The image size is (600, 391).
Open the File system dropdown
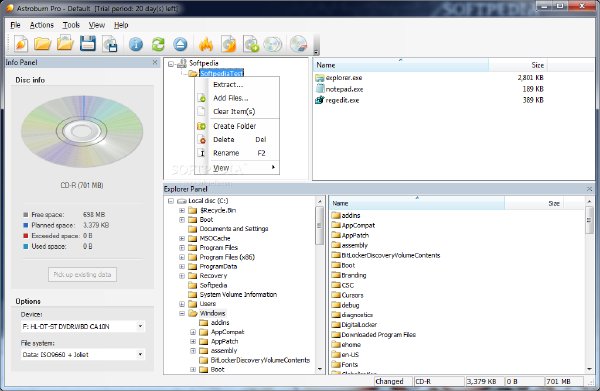click(x=140, y=355)
